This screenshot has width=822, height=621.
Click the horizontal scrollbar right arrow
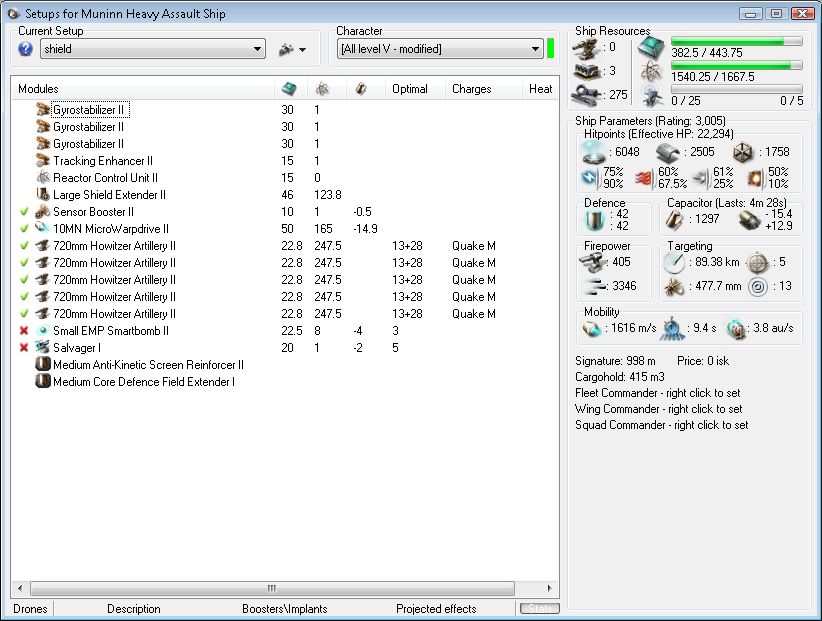pos(549,589)
